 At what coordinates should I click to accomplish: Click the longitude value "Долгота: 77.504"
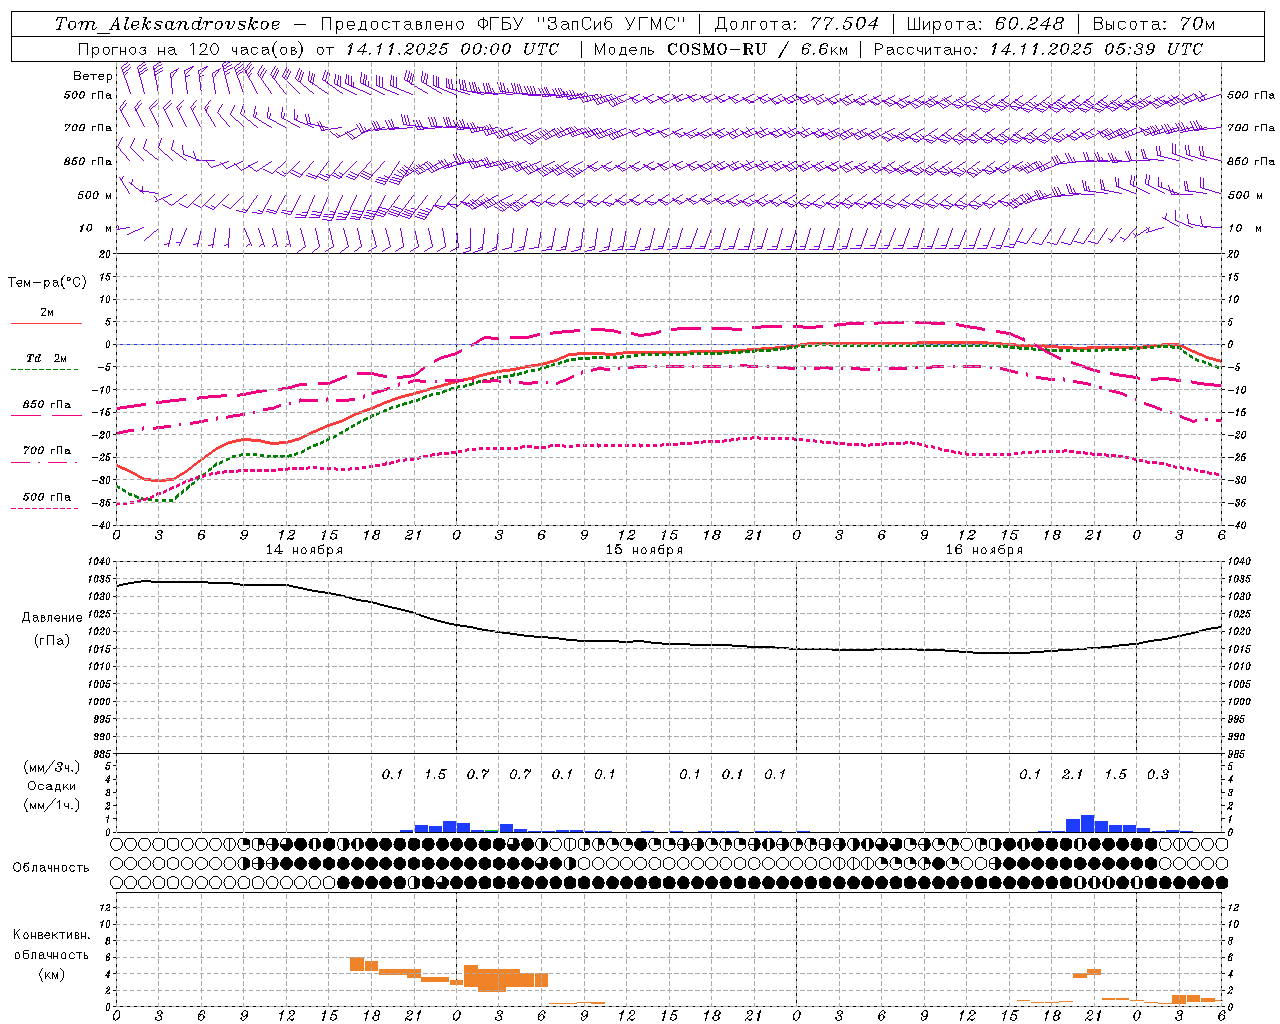point(797,24)
